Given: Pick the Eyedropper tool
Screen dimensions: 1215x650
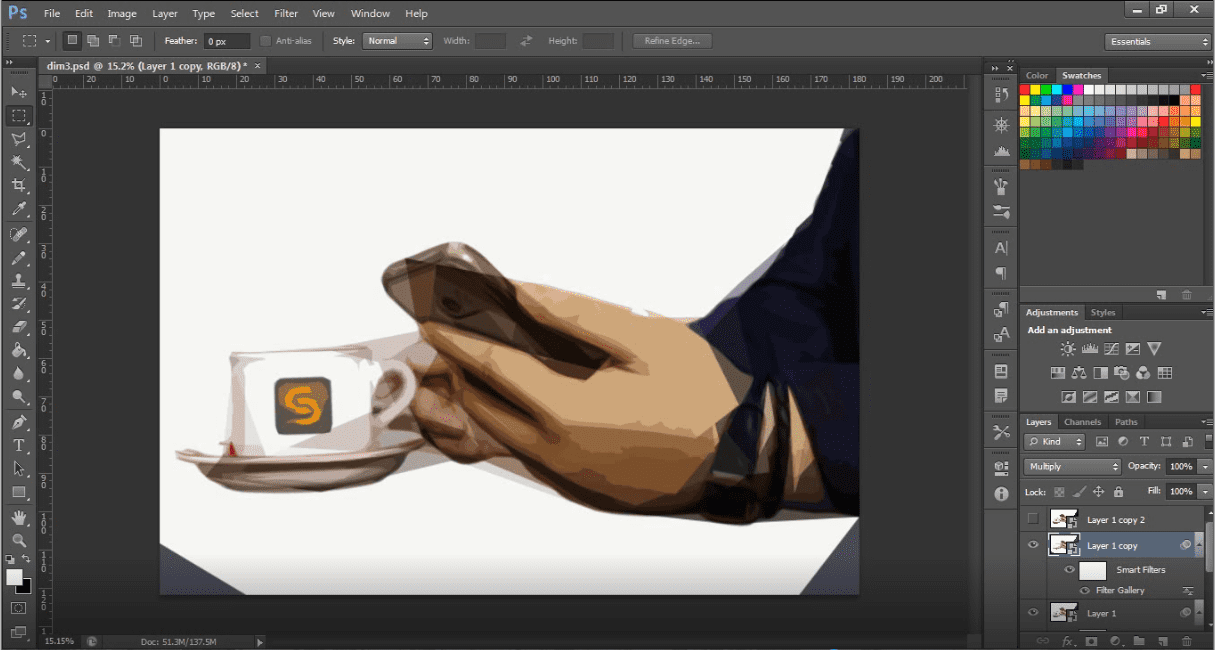Looking at the screenshot, I should (18, 210).
